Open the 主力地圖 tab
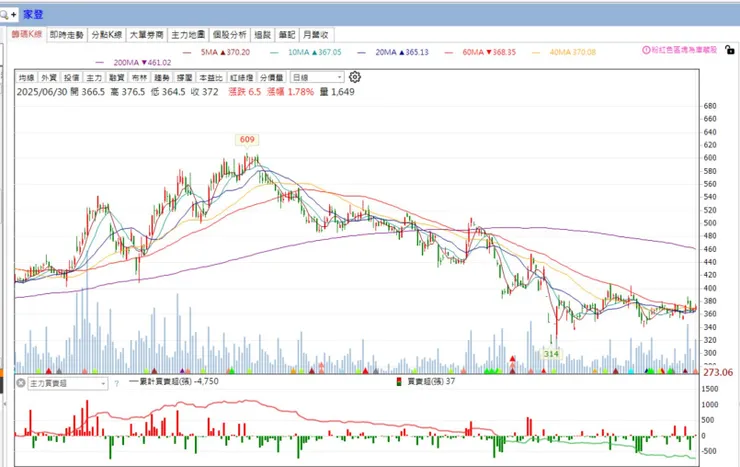This screenshot has width=740, height=467. pyautogui.click(x=188, y=34)
